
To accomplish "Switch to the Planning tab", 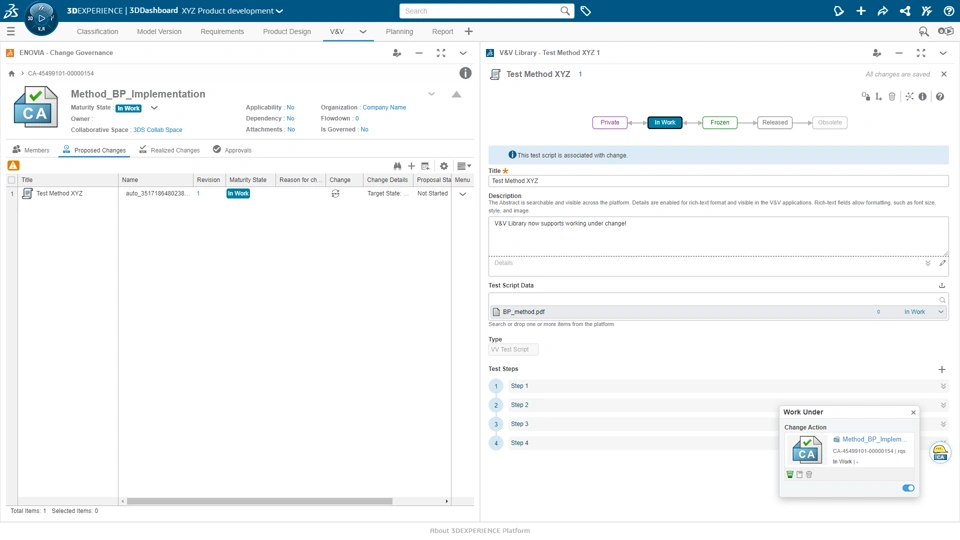I will 399,32.
